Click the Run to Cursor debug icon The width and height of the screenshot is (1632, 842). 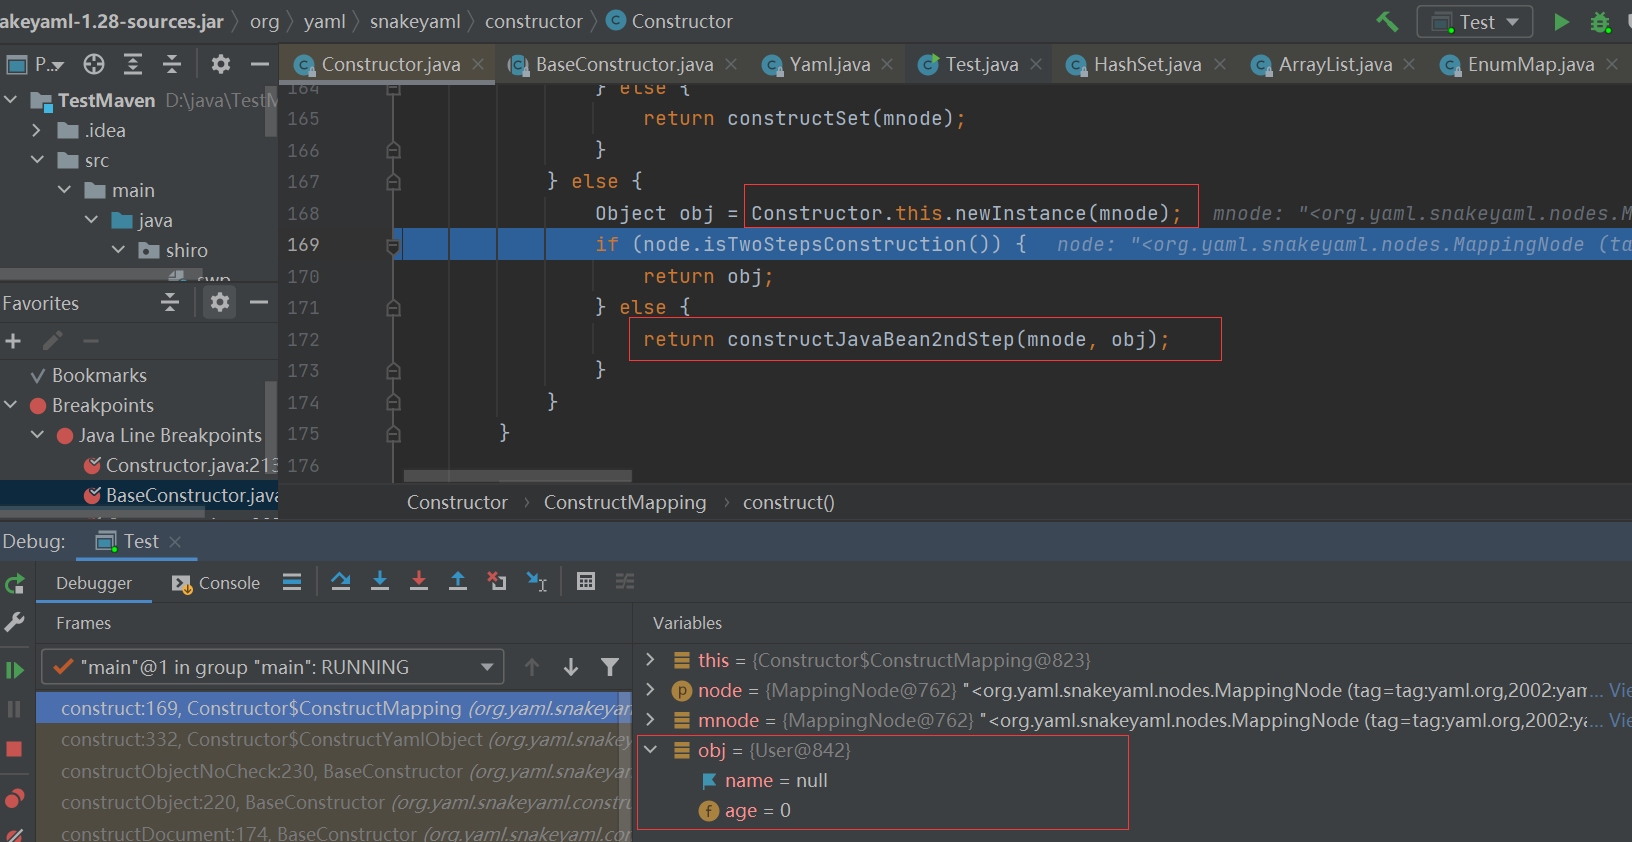(537, 581)
